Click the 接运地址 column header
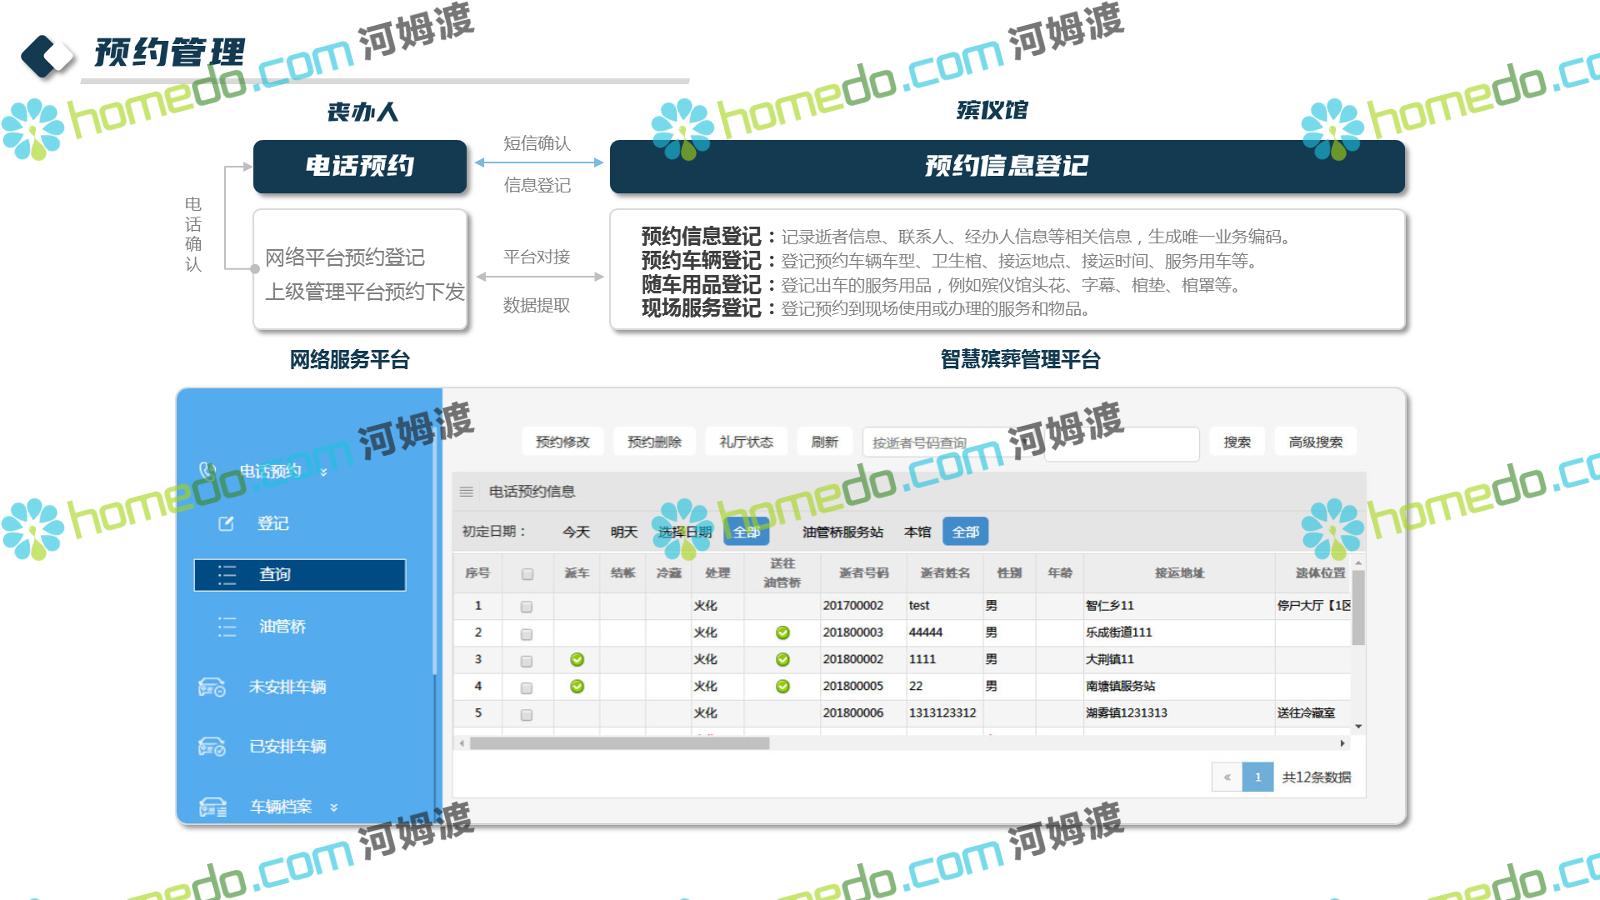The height and width of the screenshot is (900, 1600). (1180, 573)
